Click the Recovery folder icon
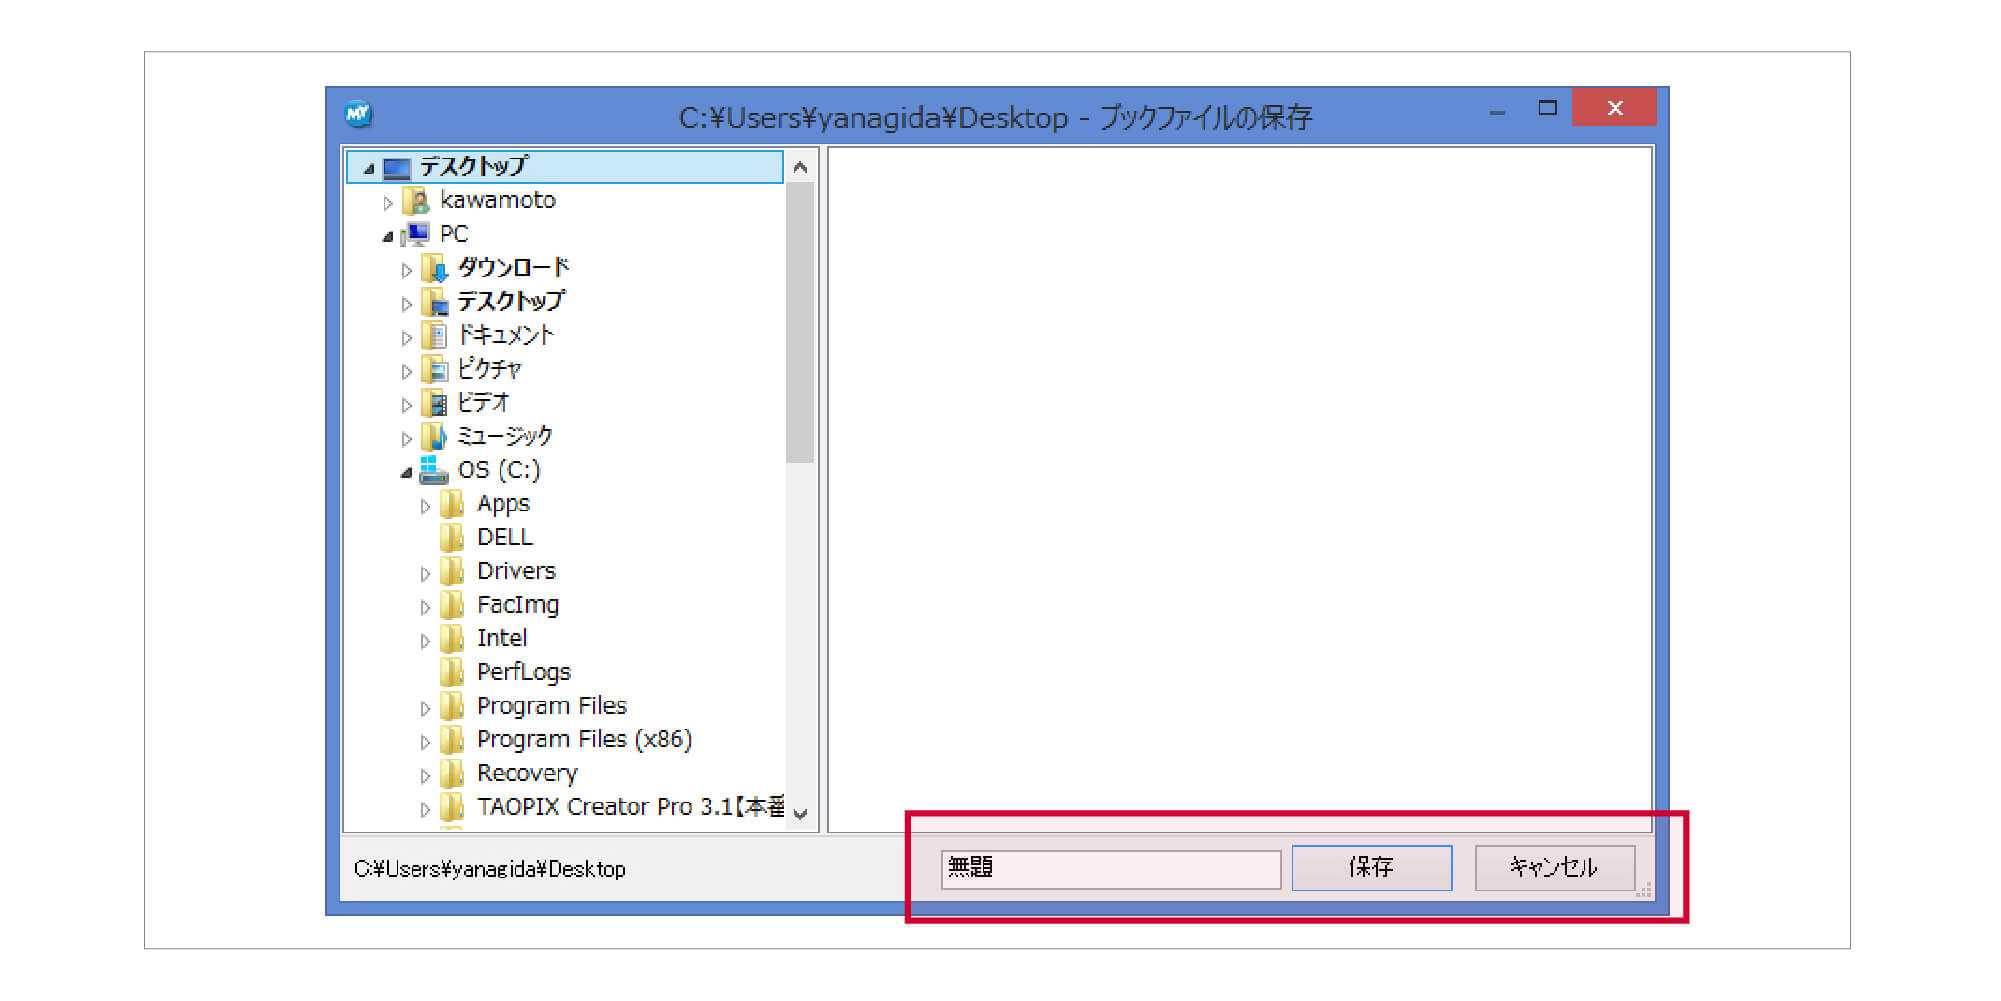This screenshot has height=1001, width=2001. click(452, 773)
